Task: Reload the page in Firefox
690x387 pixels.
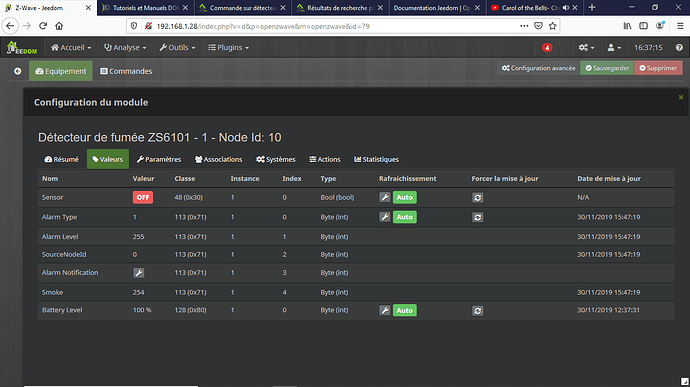Action: (43, 26)
